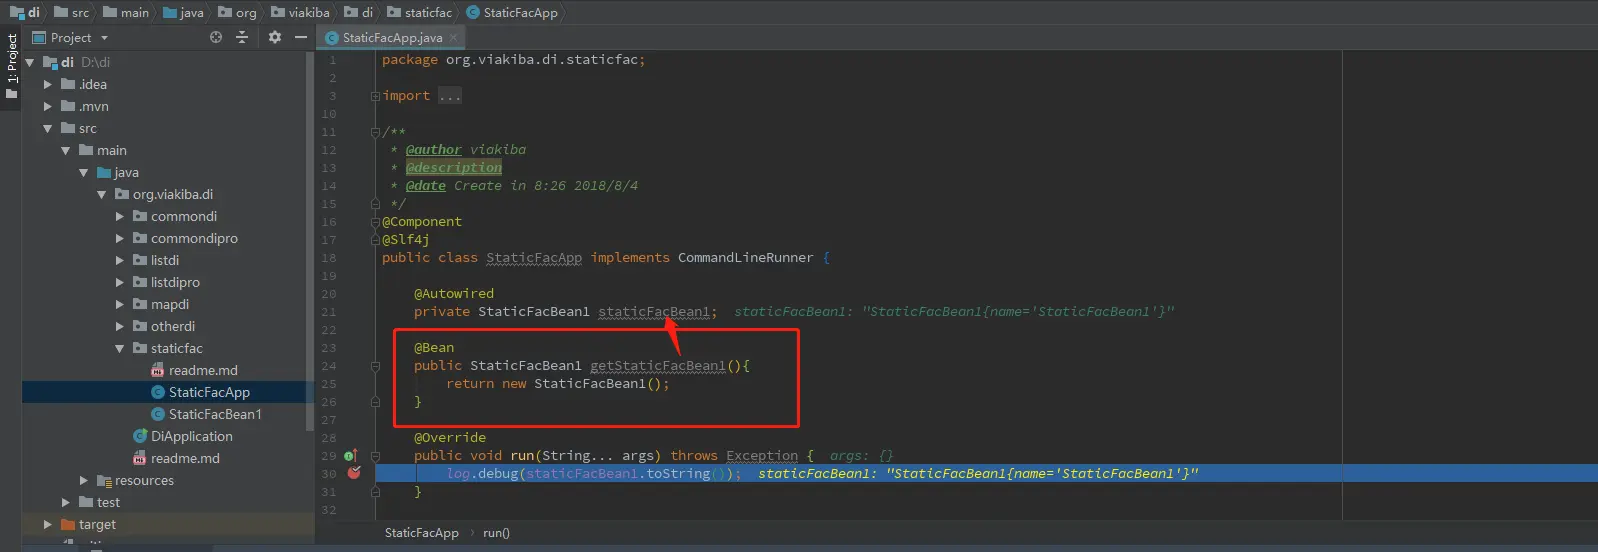Click the CommandLineRunner interface name
The width and height of the screenshot is (1598, 552).
point(745,258)
